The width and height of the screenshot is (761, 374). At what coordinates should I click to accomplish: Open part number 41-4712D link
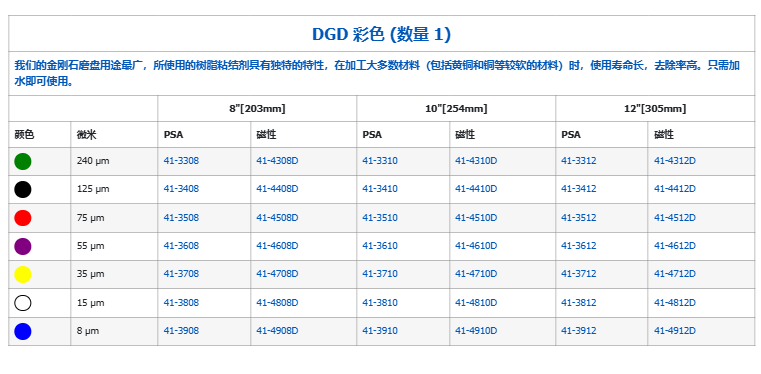click(x=675, y=274)
